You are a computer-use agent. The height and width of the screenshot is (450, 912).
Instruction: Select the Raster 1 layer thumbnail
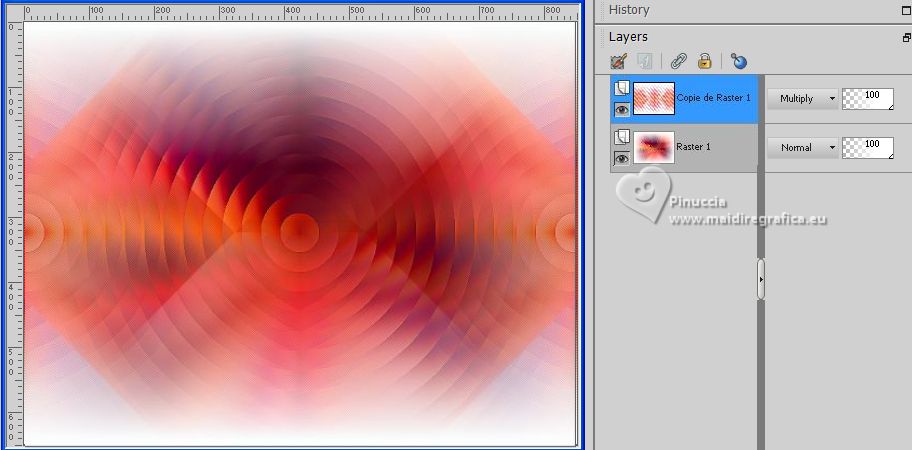click(x=654, y=147)
